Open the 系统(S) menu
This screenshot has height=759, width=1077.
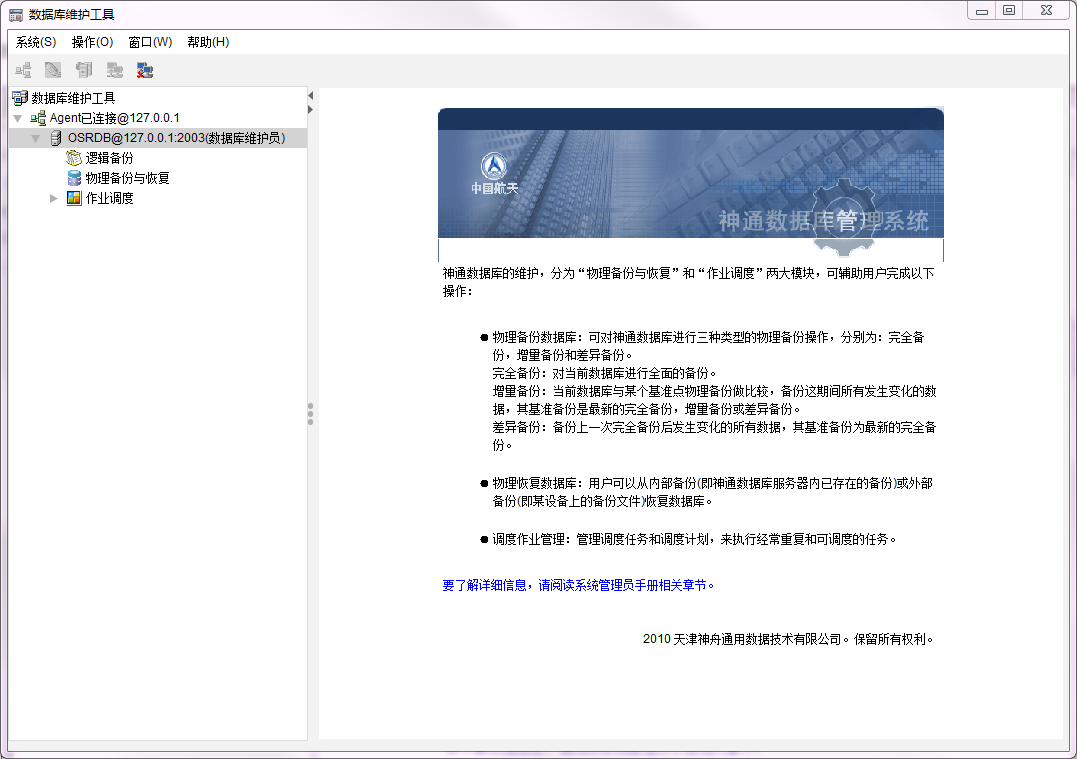click(36, 42)
